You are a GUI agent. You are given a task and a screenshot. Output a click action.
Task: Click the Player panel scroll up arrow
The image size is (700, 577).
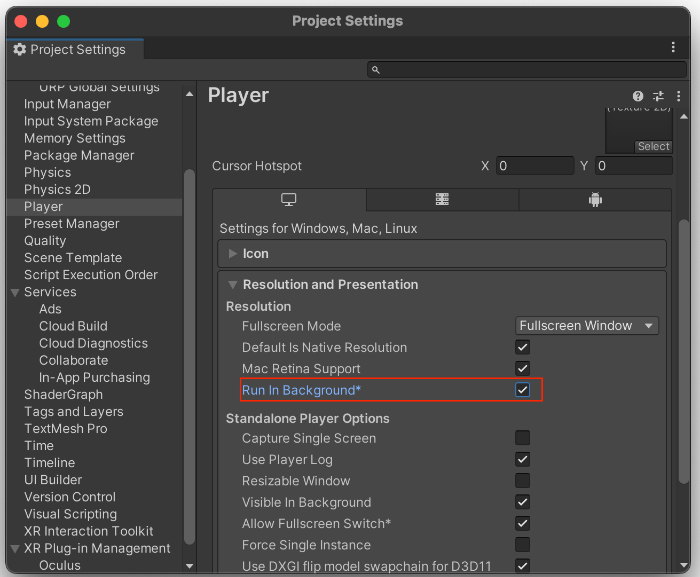coord(683,117)
